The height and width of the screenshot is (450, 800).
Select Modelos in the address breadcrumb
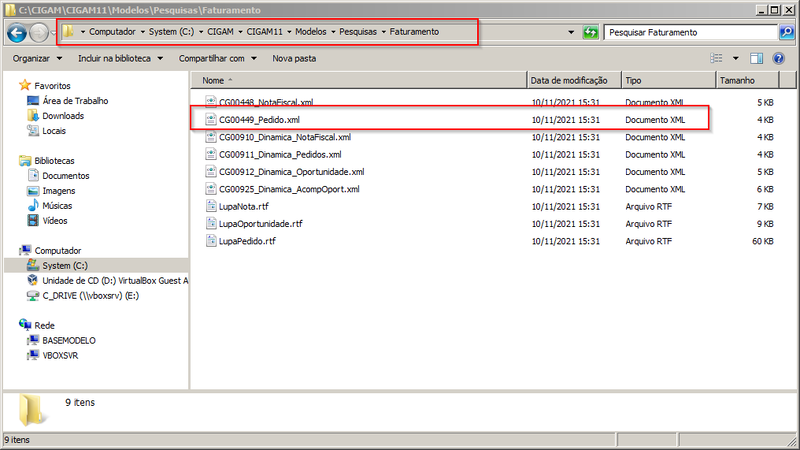(311, 32)
